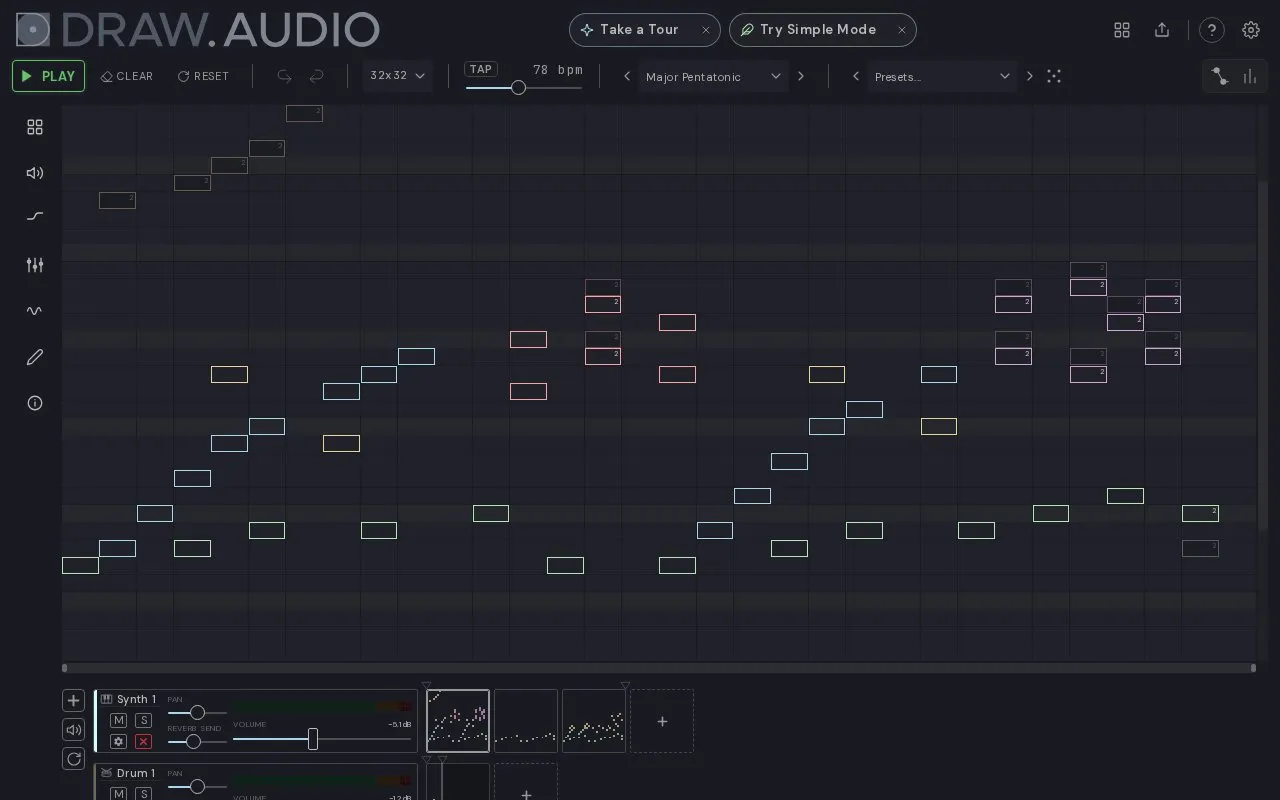Click Try Simple Mode

(x=822, y=30)
